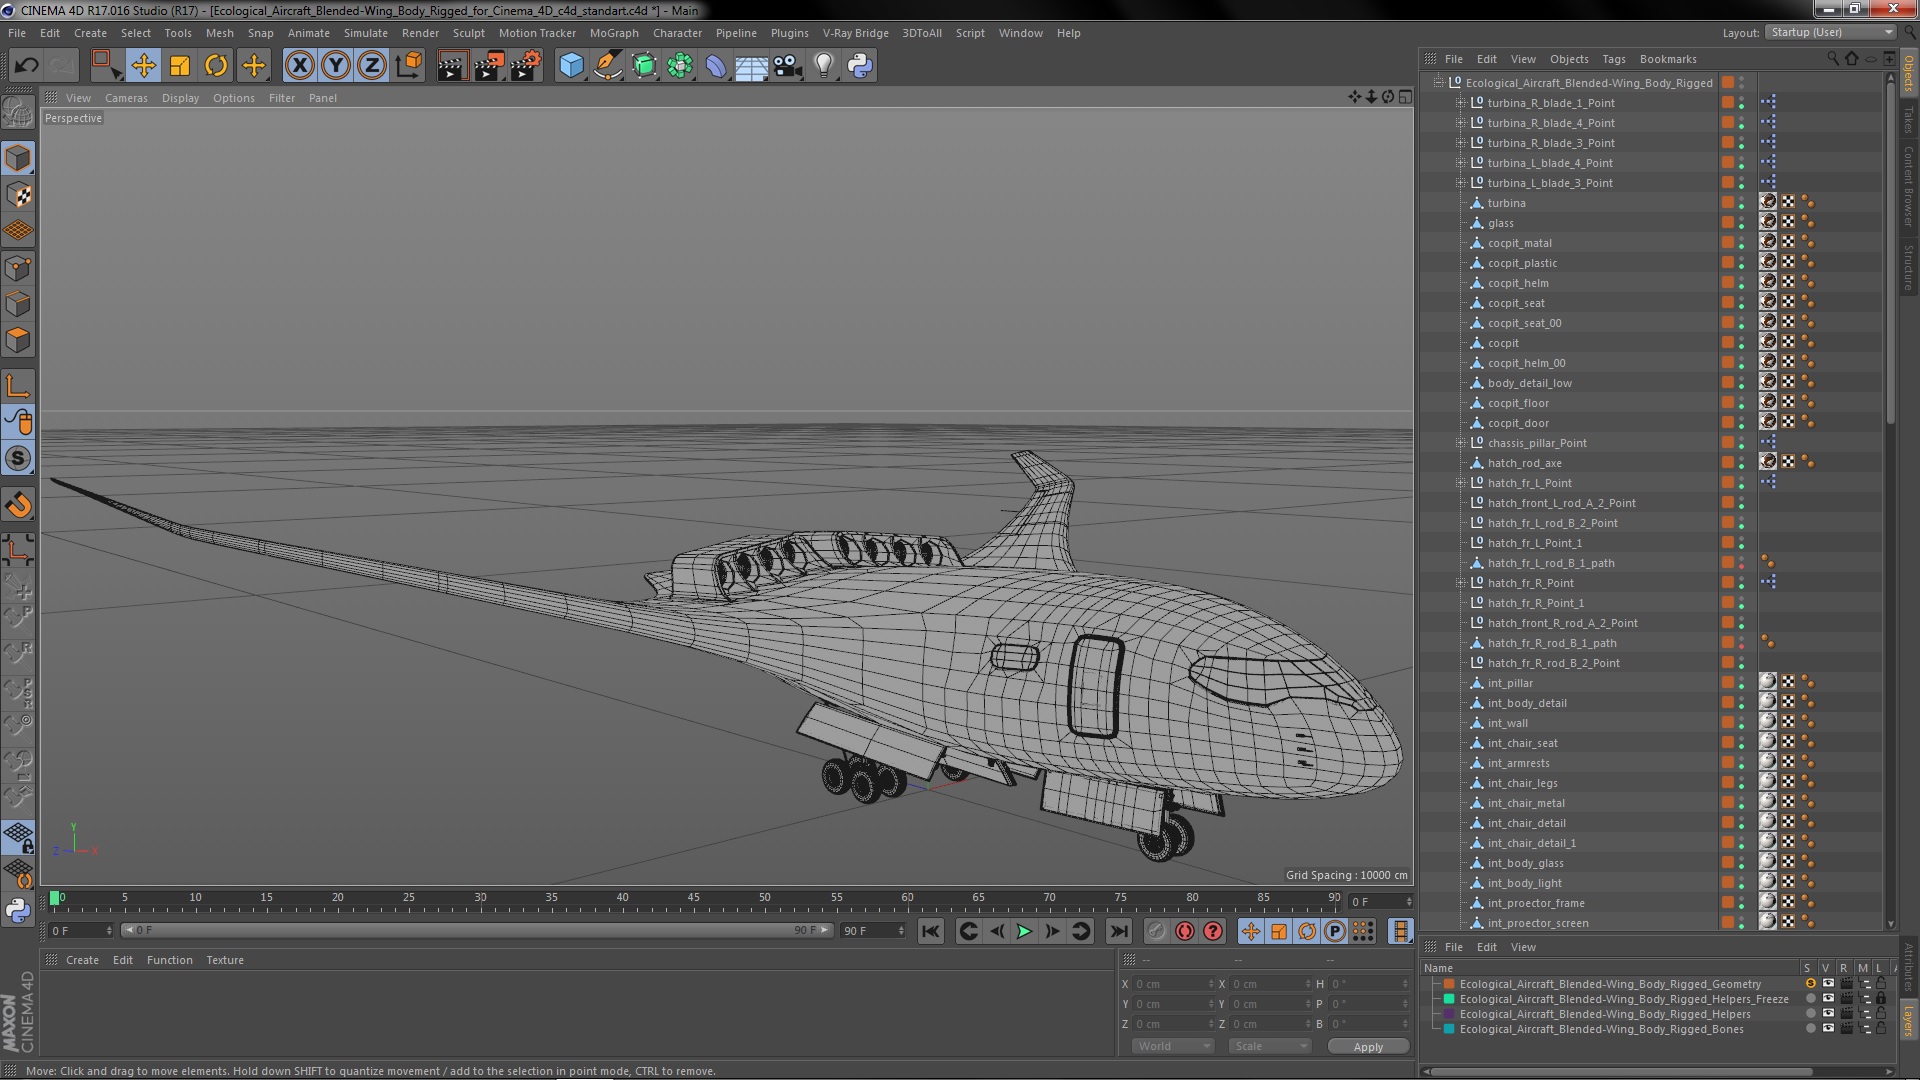The width and height of the screenshot is (1920, 1080).
Task: Click orange layer swatch of Geometry layer
Action: pos(1448,984)
